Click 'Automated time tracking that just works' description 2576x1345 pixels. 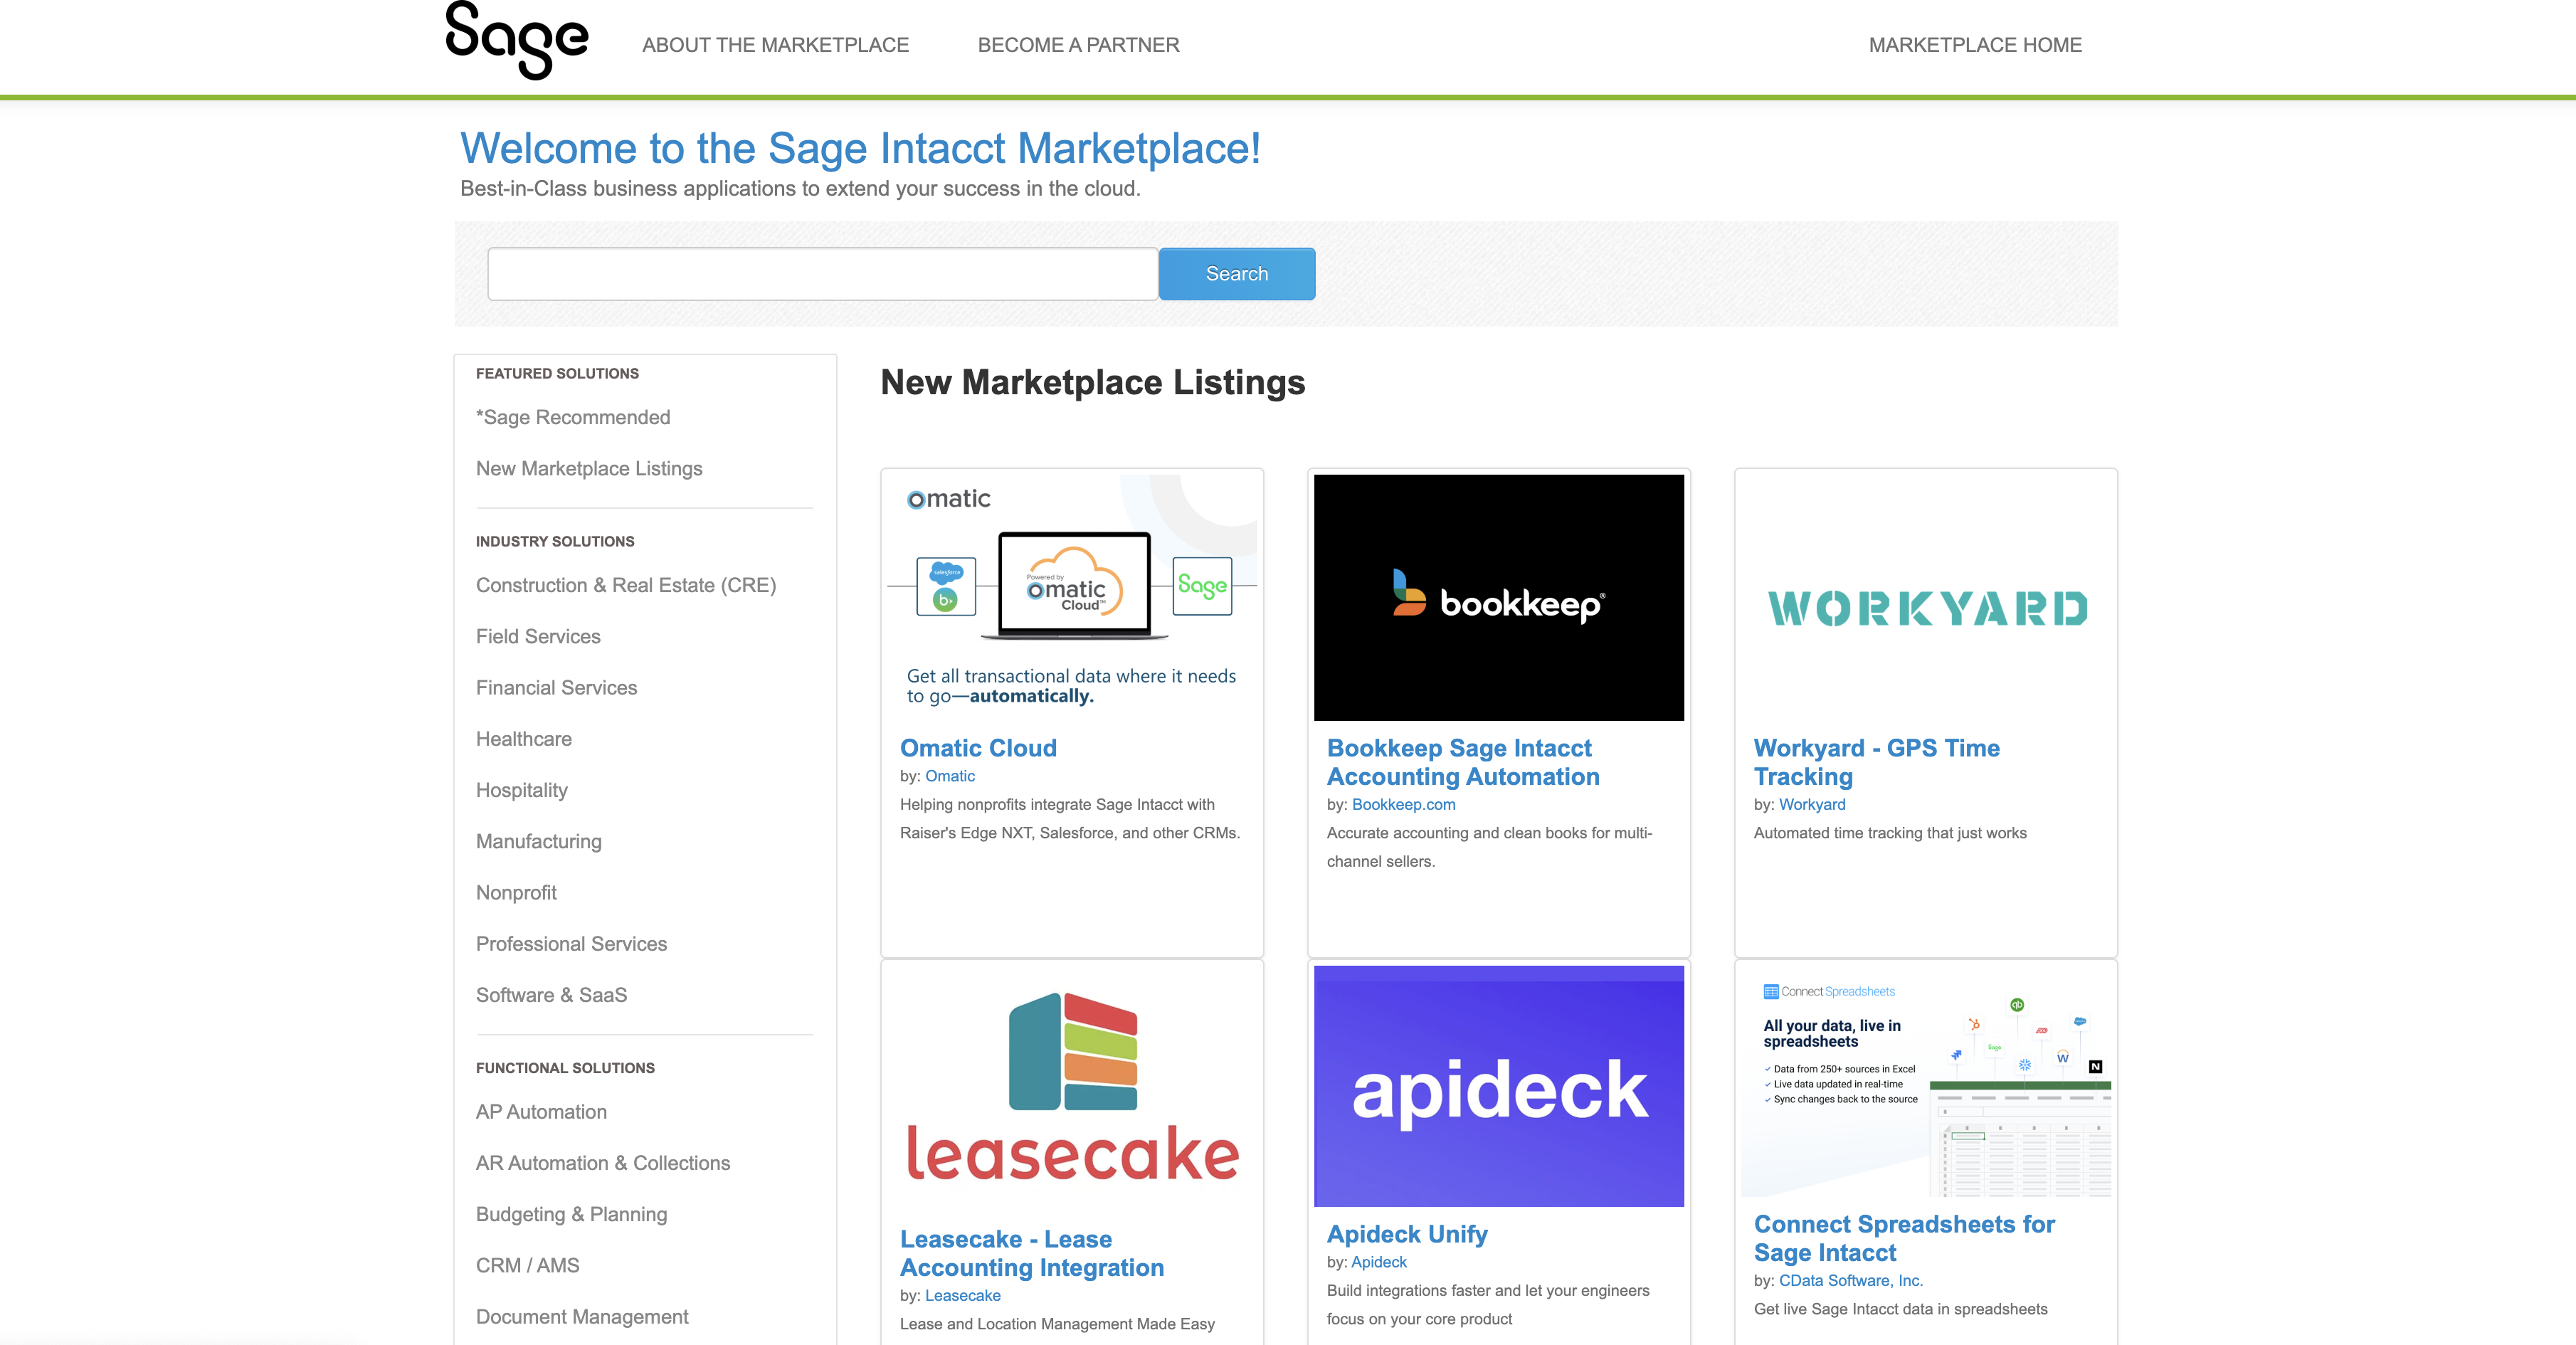(x=1890, y=833)
